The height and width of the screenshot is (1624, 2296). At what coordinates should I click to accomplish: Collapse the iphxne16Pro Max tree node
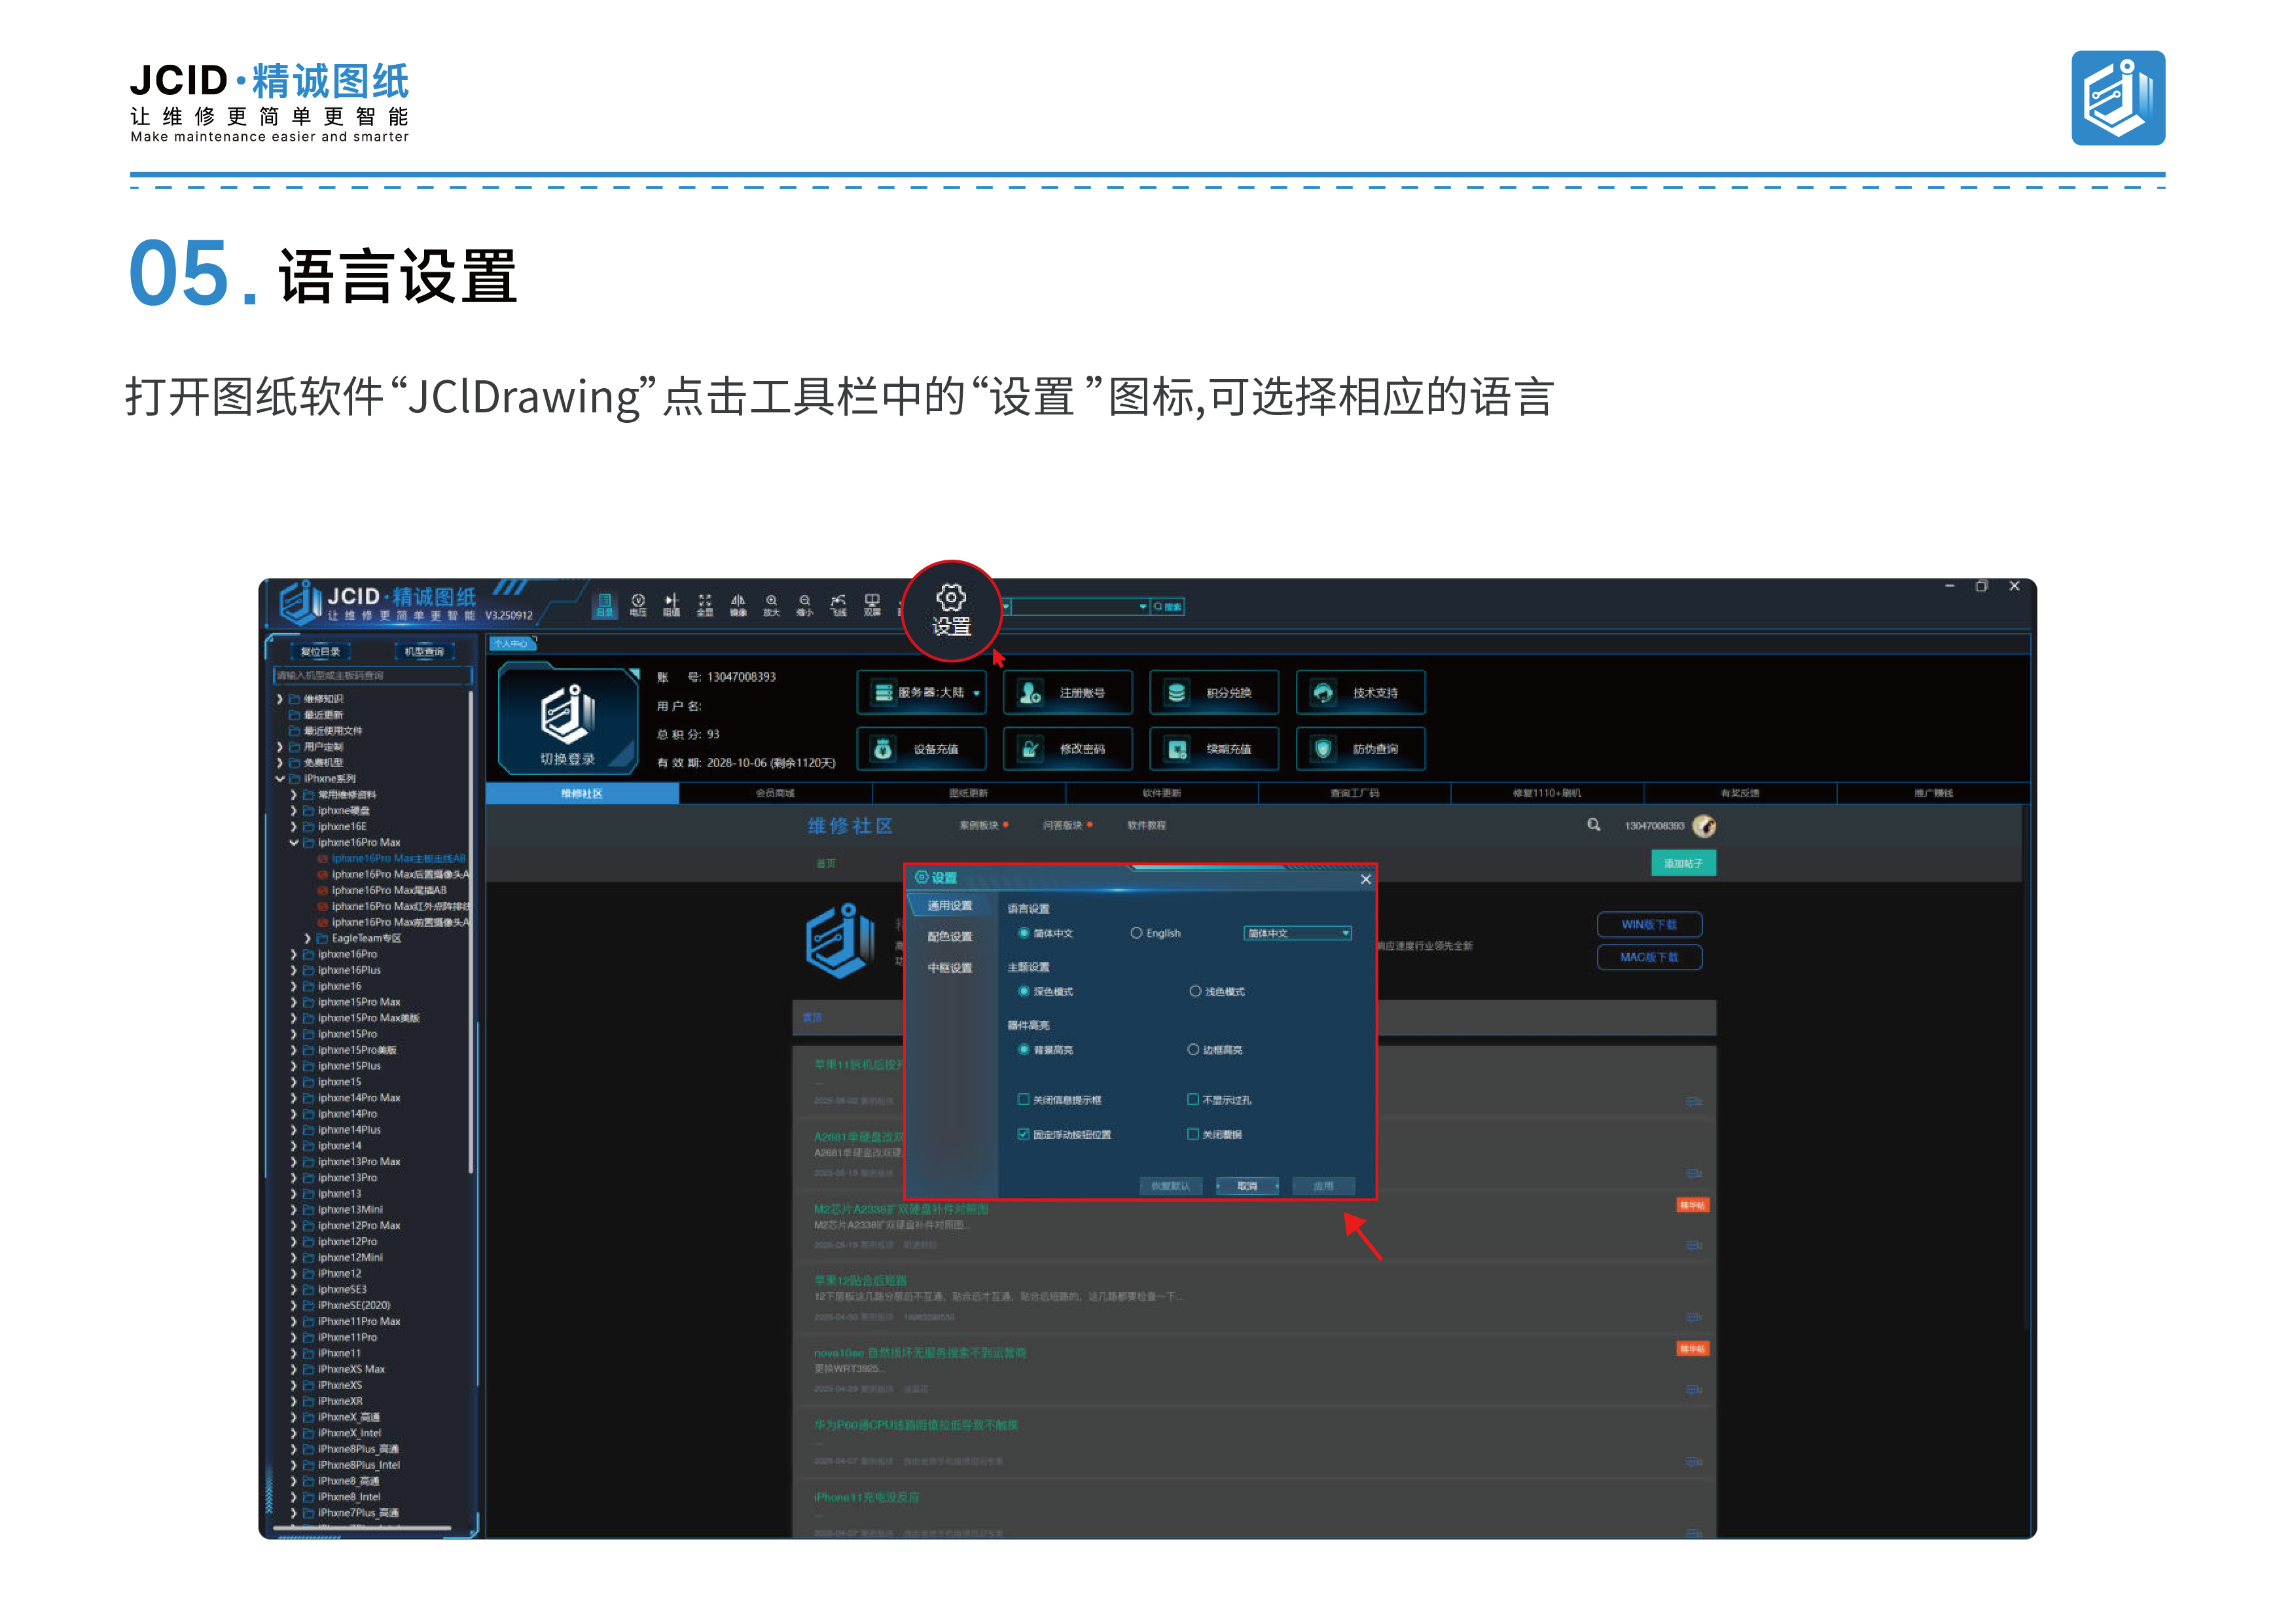tap(294, 842)
